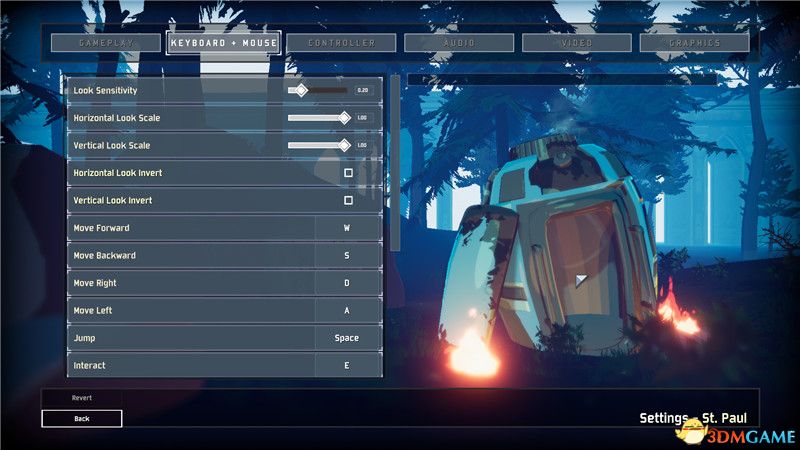
Task: Rebind the Interact key E
Action: pyautogui.click(x=347, y=366)
